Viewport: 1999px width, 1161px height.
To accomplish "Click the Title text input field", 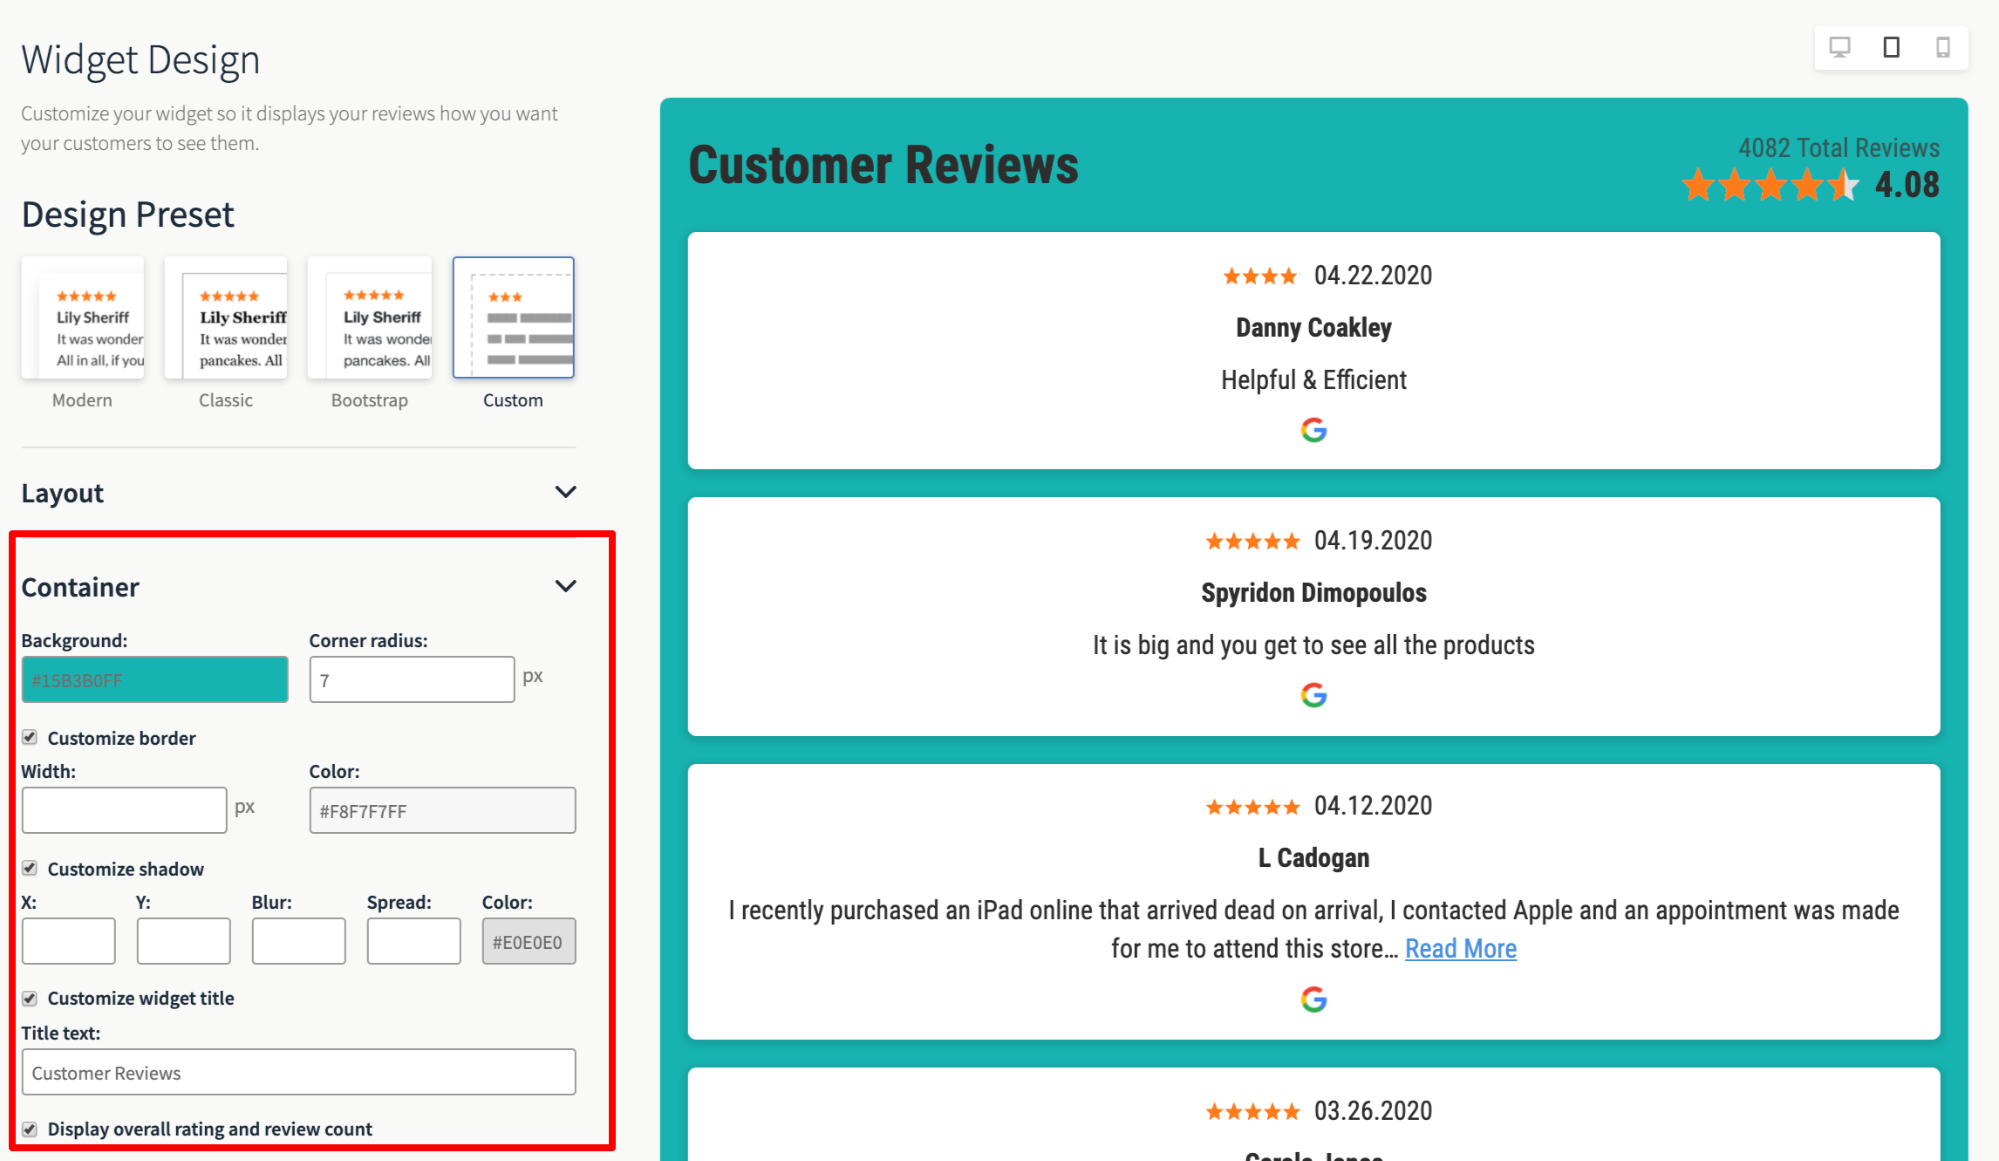I will pos(298,1072).
